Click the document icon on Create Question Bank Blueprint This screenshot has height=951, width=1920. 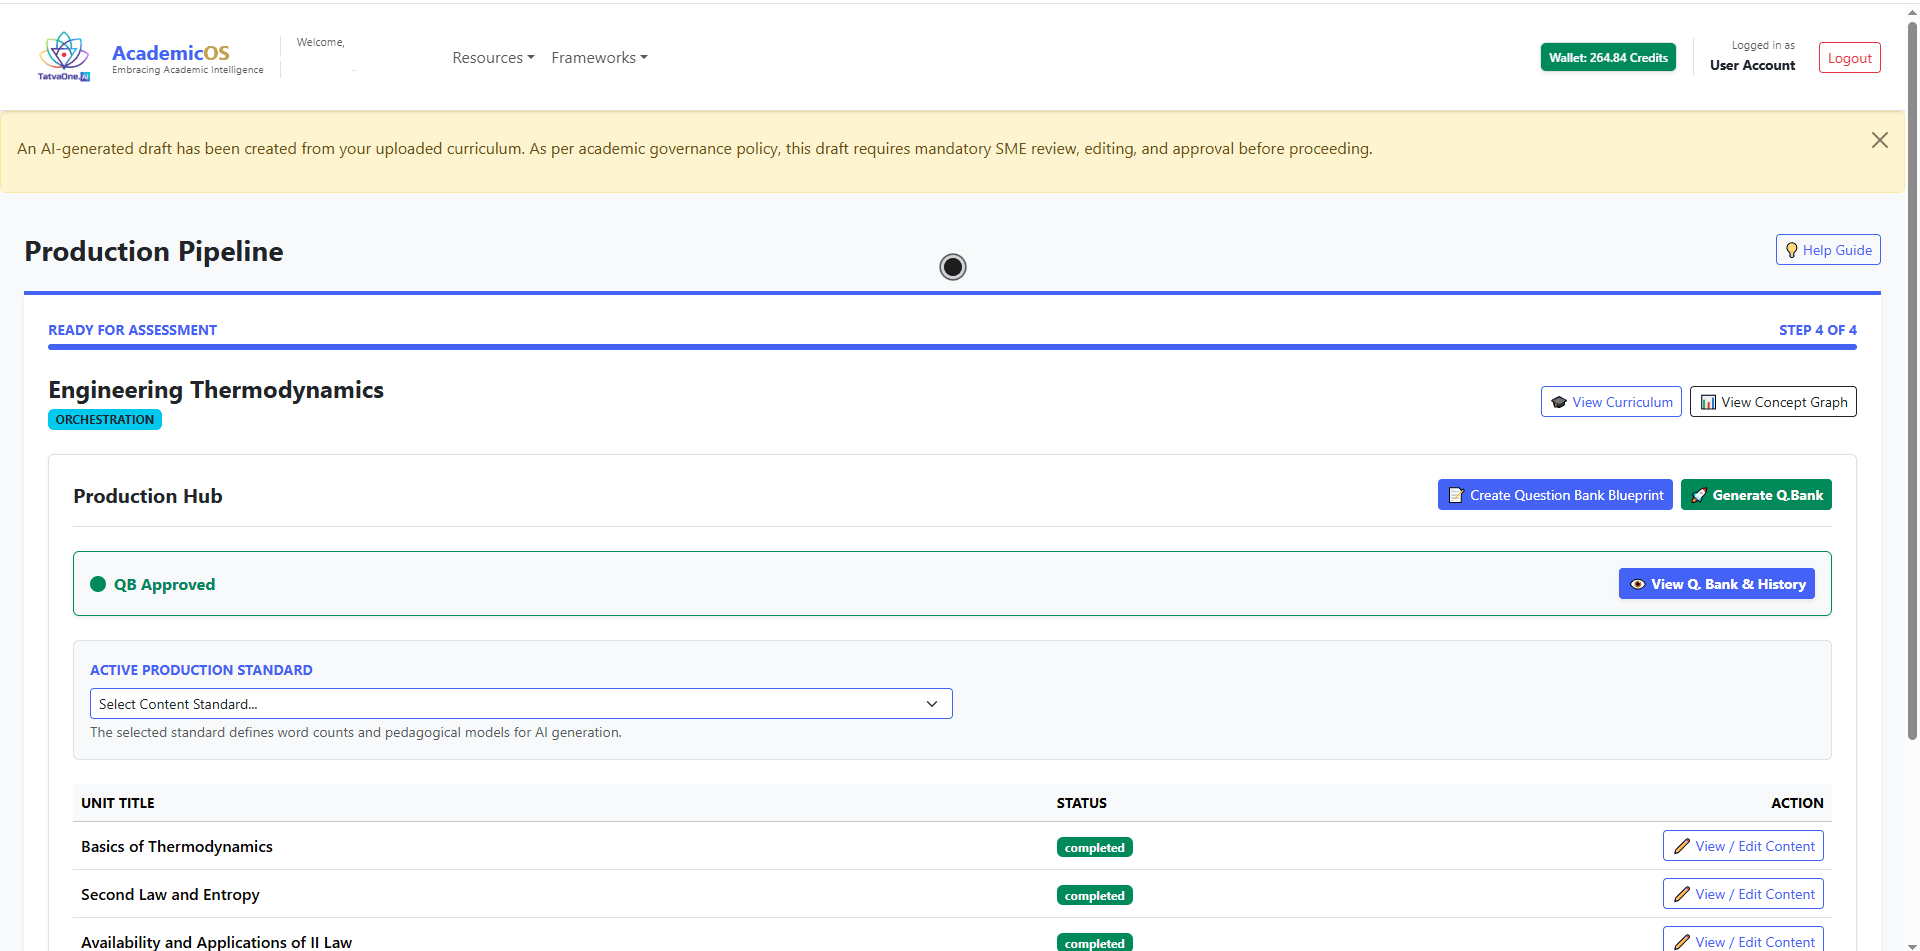(x=1456, y=496)
